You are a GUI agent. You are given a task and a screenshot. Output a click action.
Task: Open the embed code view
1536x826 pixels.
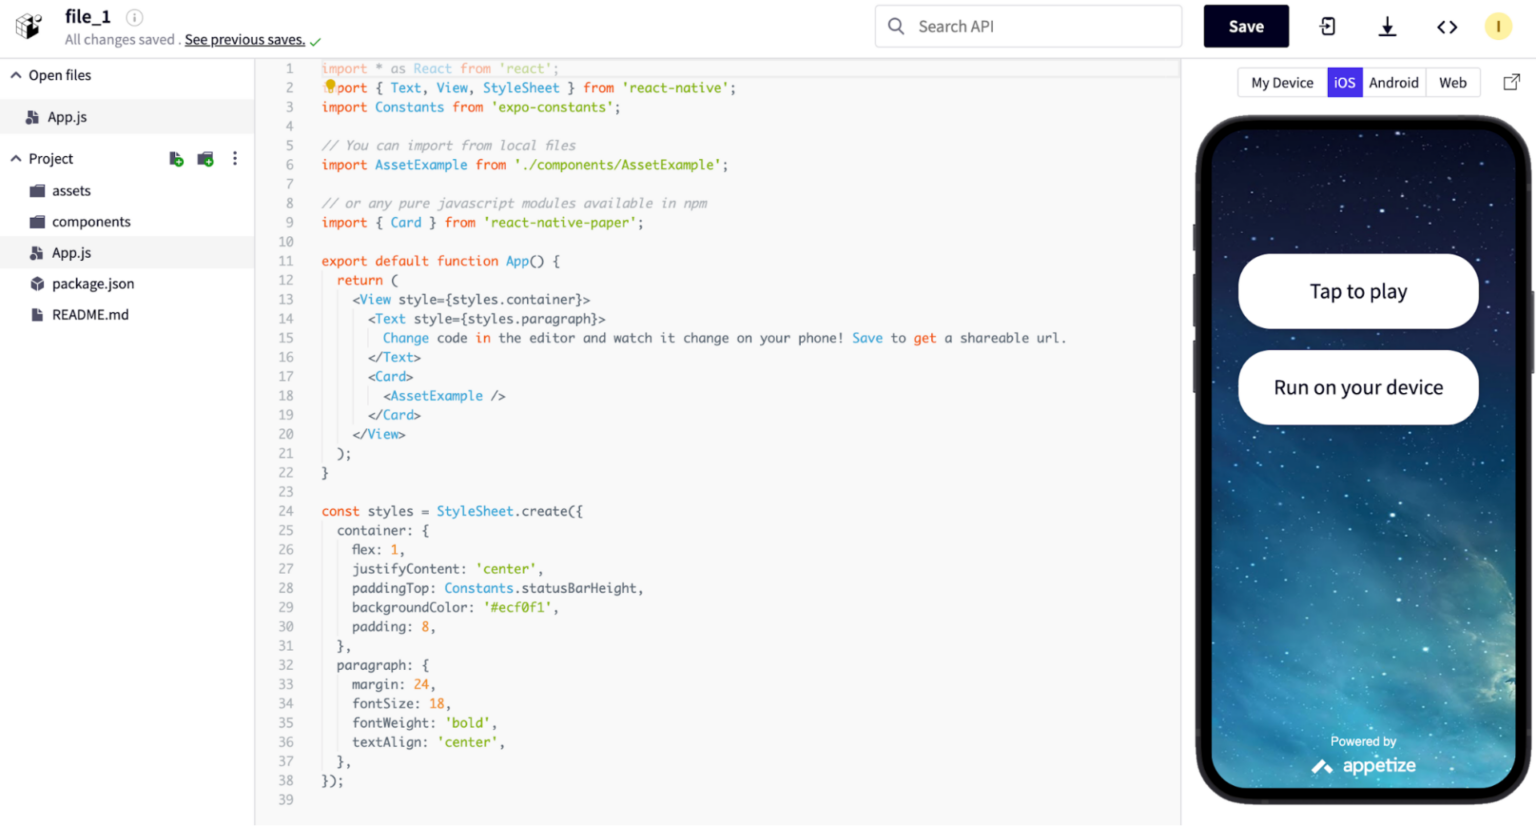1447,27
